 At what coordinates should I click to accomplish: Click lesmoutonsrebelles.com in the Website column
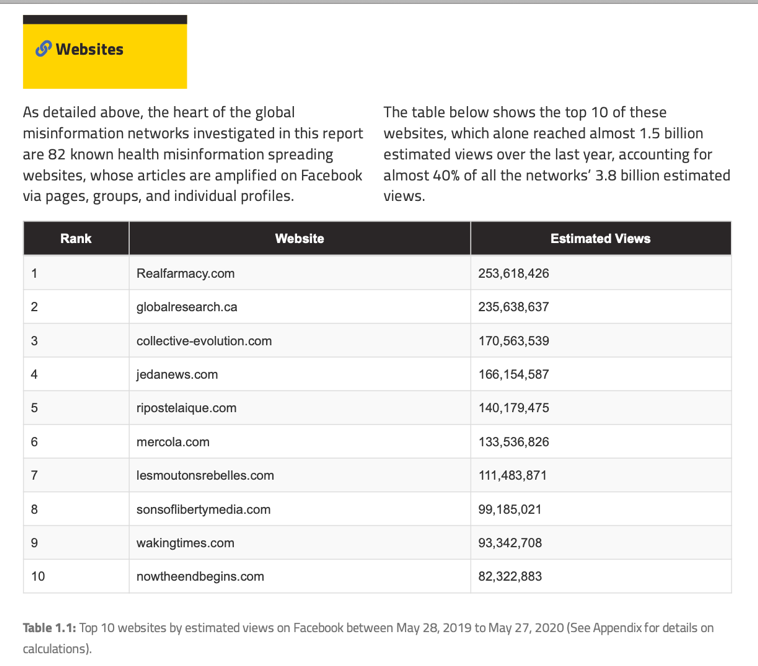tap(205, 476)
